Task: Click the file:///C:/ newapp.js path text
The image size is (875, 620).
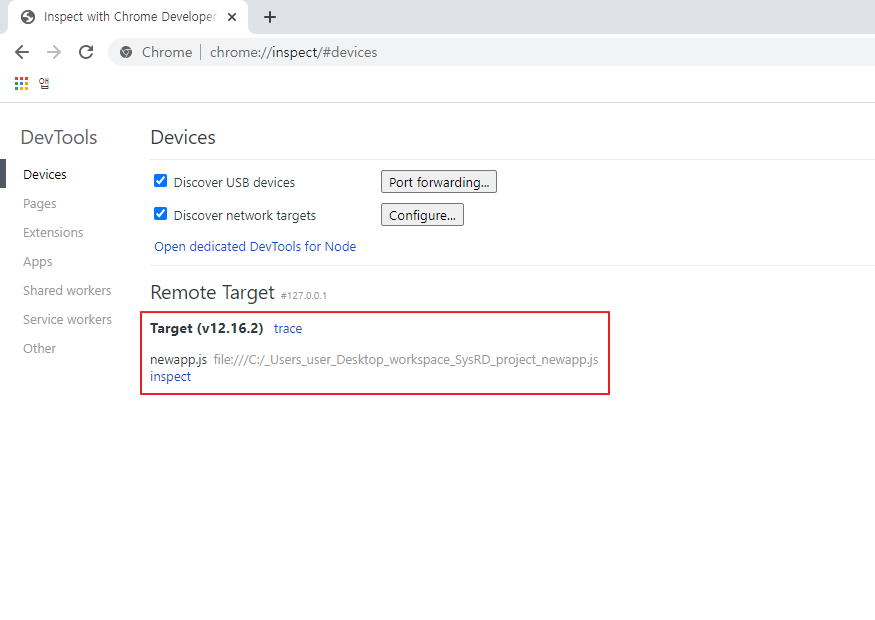Action: (406, 359)
